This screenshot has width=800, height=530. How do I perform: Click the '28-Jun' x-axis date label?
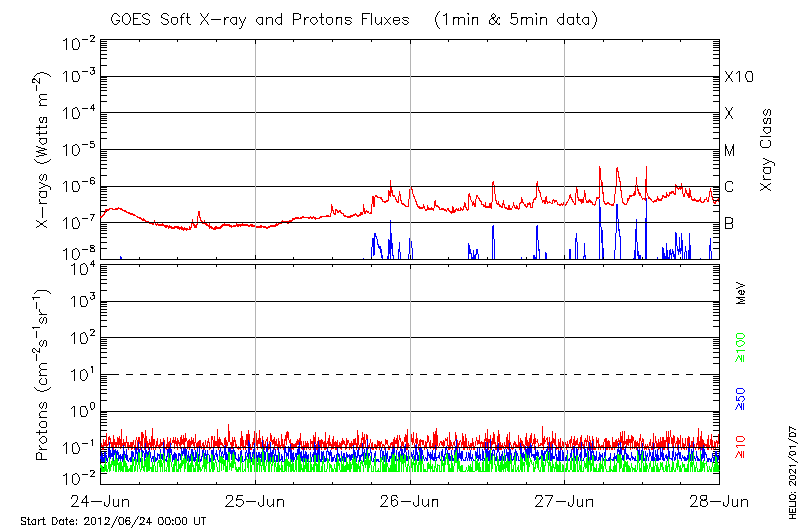point(718,501)
